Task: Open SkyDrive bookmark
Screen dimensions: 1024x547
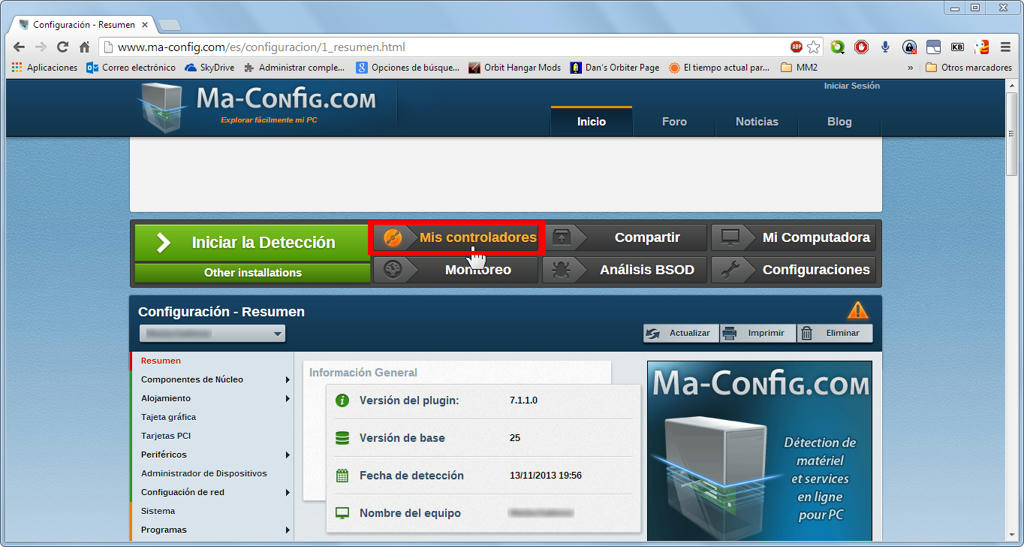Action: click(209, 67)
